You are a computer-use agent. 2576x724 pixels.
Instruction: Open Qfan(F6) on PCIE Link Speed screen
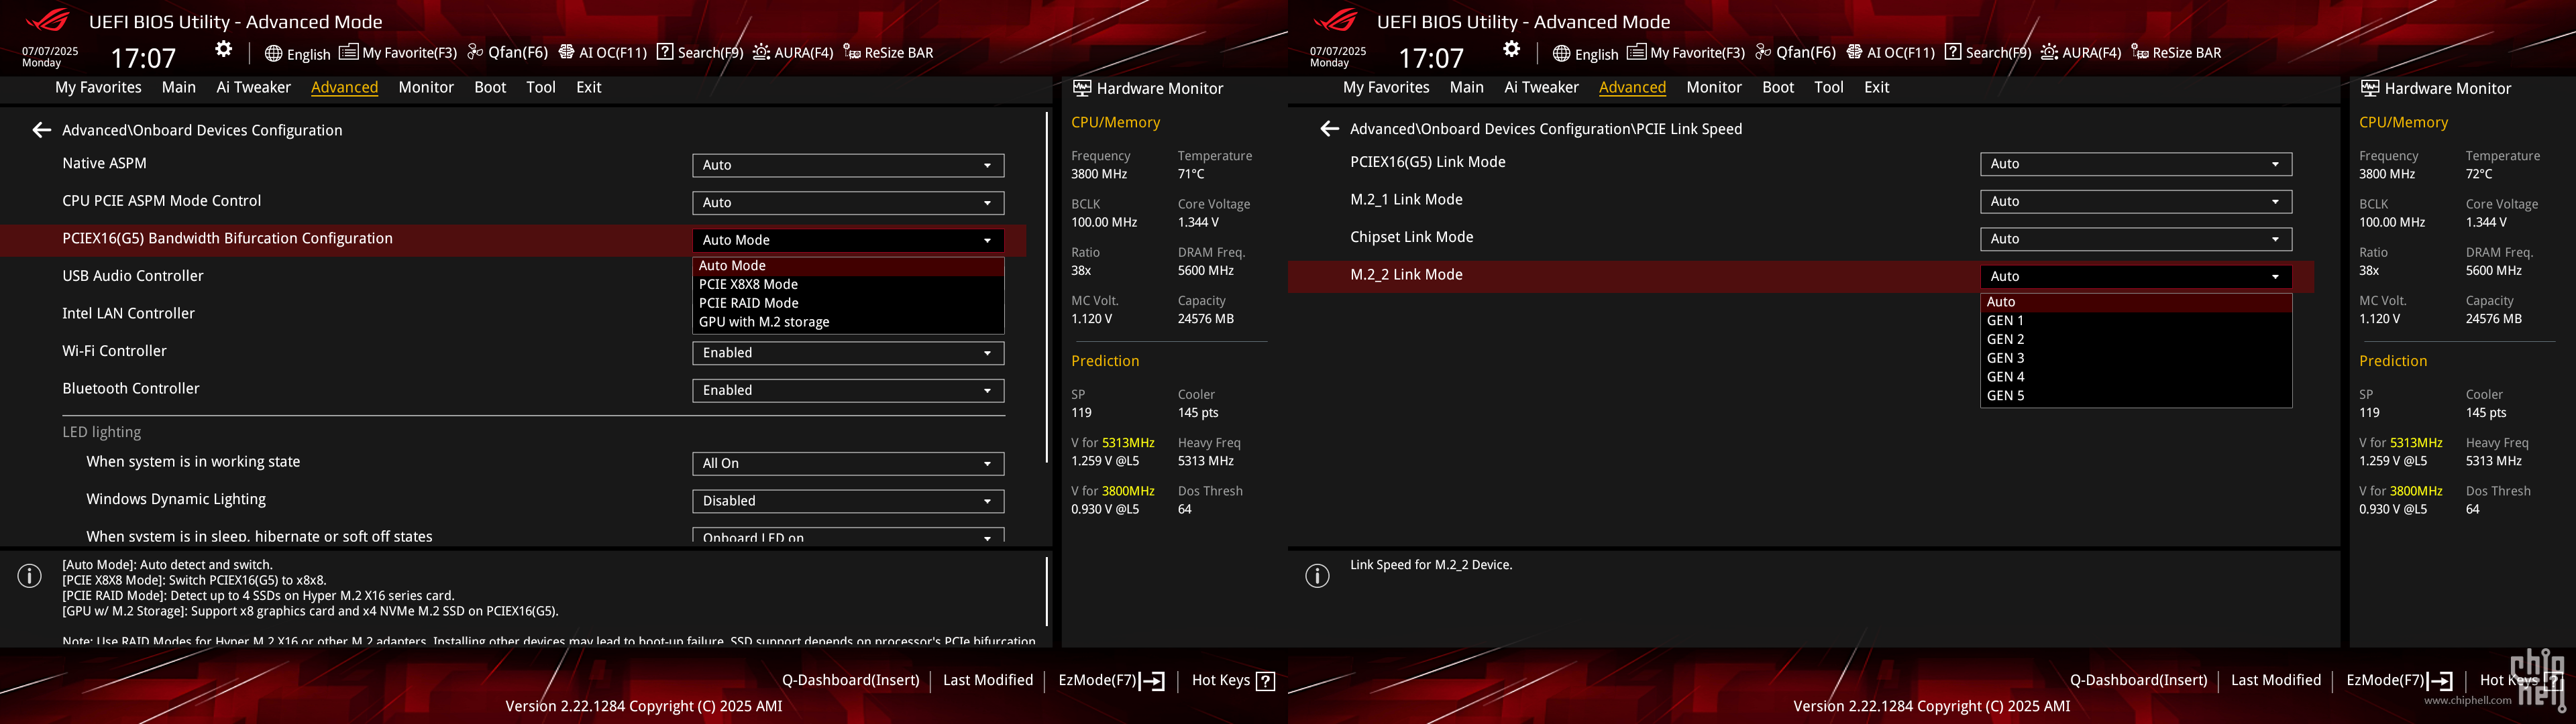[x=1795, y=52]
